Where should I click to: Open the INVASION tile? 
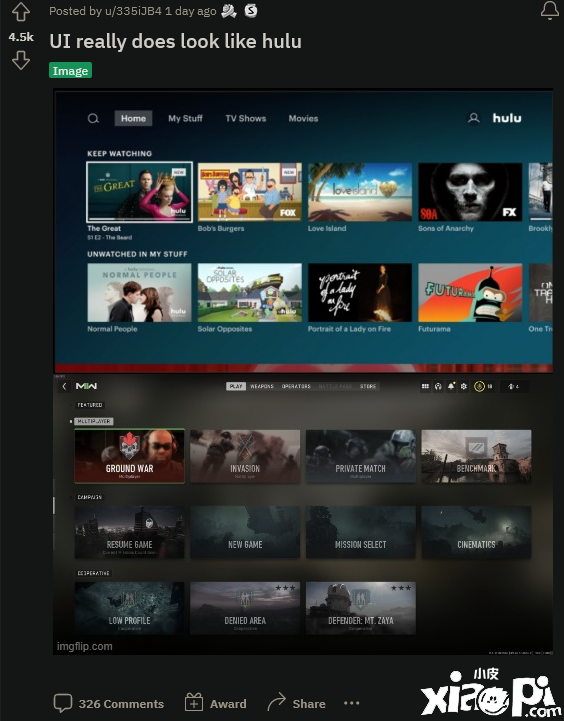(245, 456)
